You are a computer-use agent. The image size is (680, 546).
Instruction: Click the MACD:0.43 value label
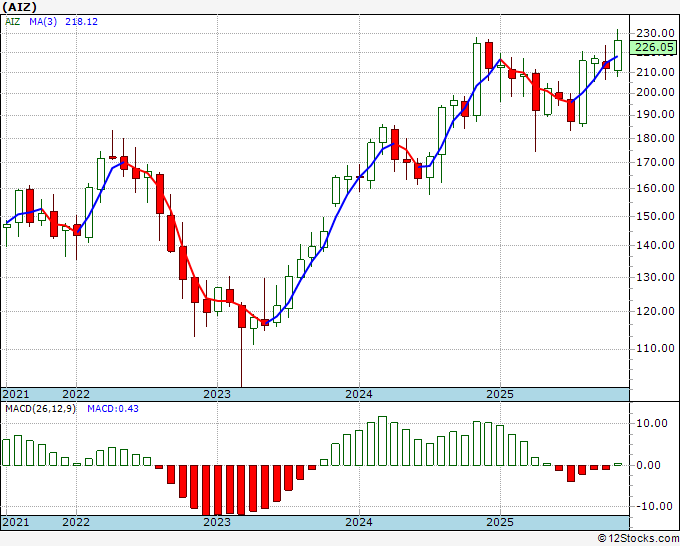click(x=113, y=409)
